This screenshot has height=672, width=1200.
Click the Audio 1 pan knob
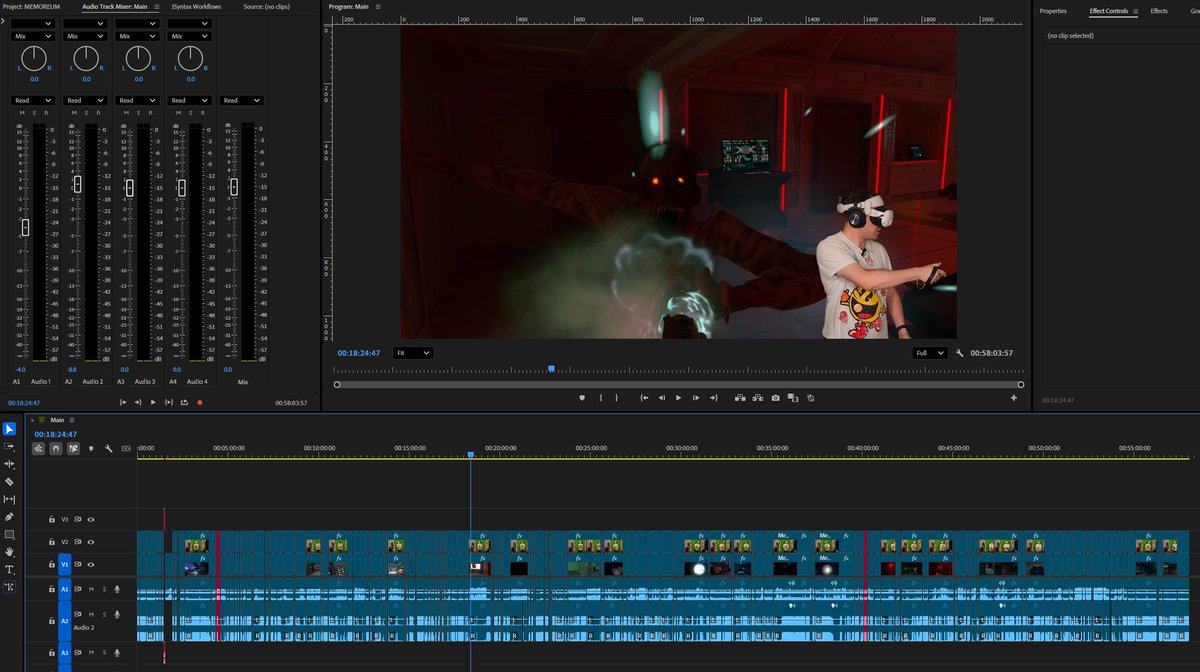(34, 59)
